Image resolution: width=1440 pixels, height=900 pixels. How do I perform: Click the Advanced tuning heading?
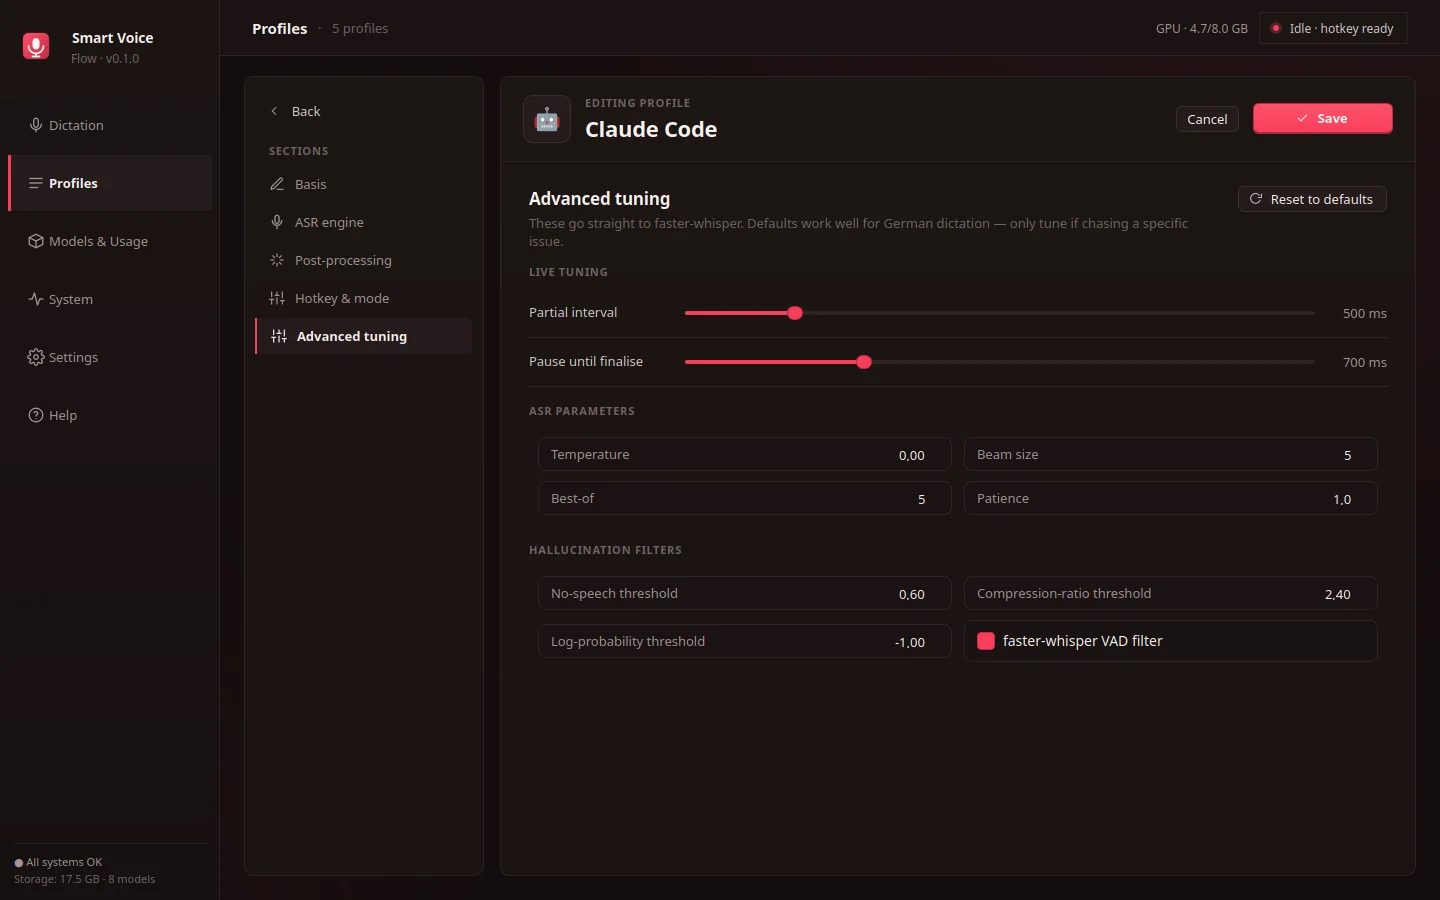pos(599,198)
